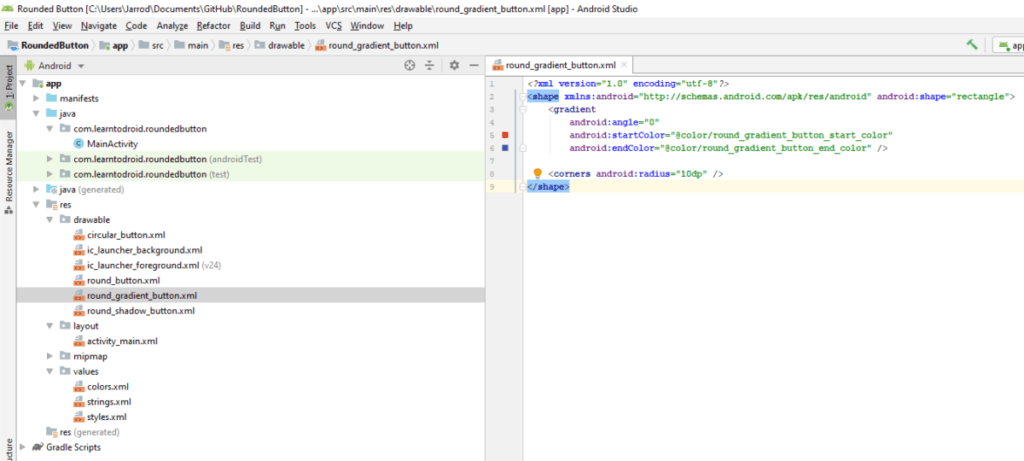Open MainActivity class file
This screenshot has width=1024, height=461.
click(x=111, y=144)
